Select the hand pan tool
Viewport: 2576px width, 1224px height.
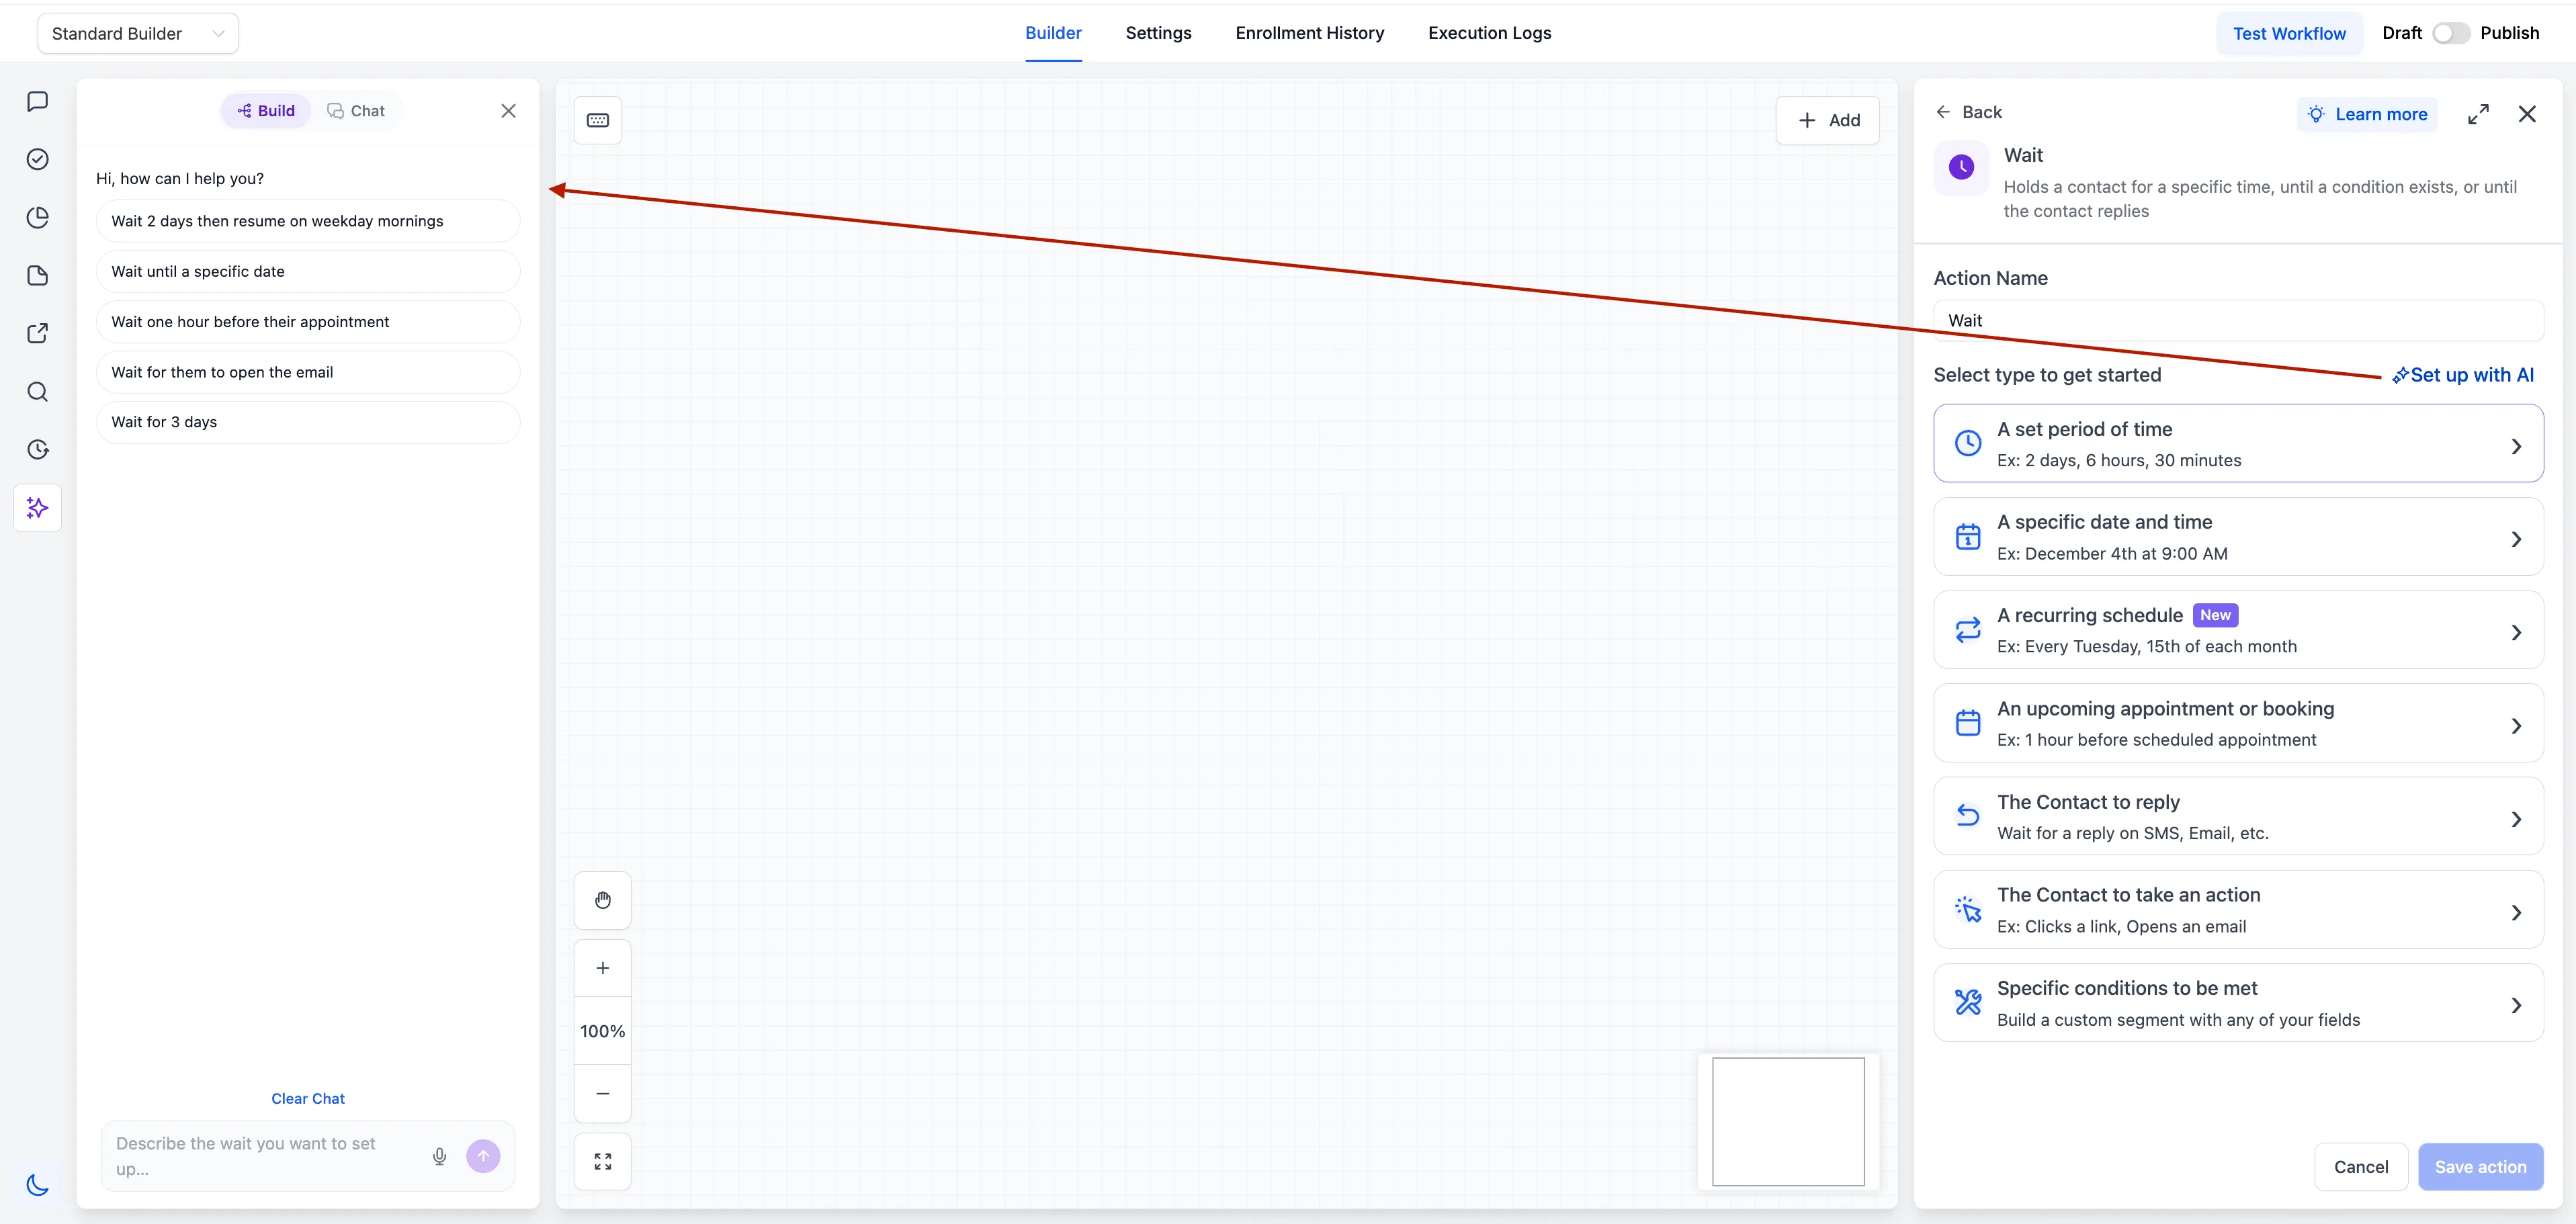603,900
